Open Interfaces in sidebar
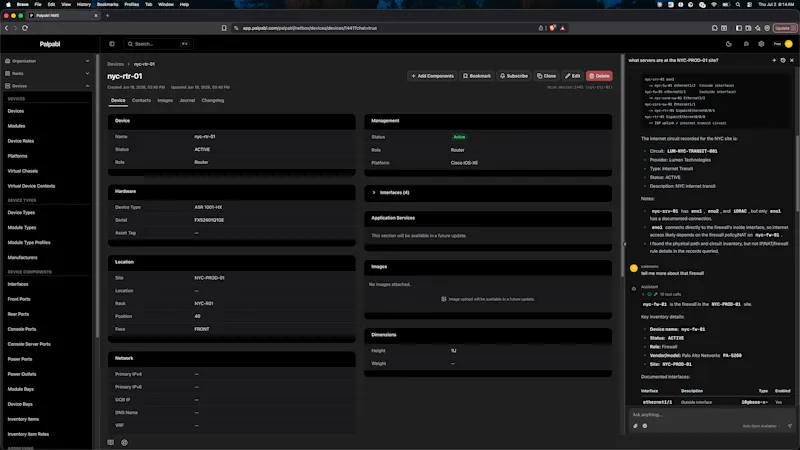The height and width of the screenshot is (450, 800). pos(18,284)
